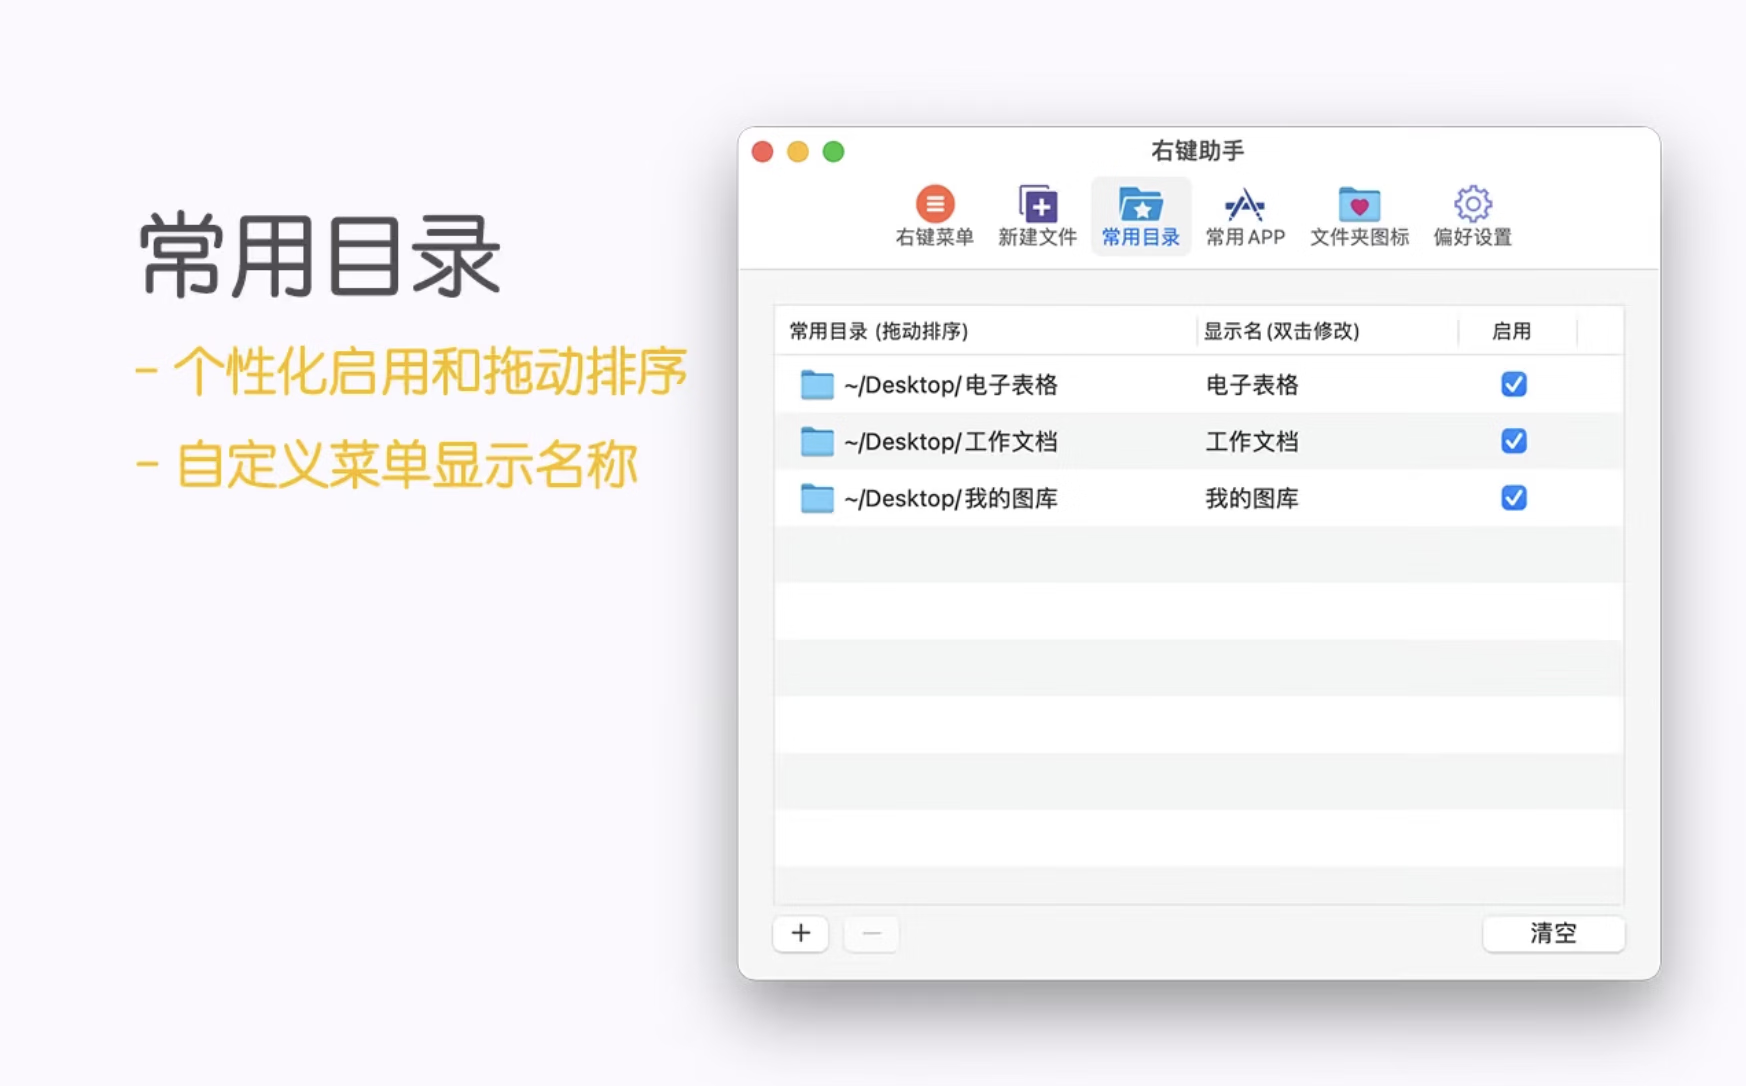Click the 清空 clear button
The width and height of the screenshot is (1746, 1086).
coord(1553,933)
